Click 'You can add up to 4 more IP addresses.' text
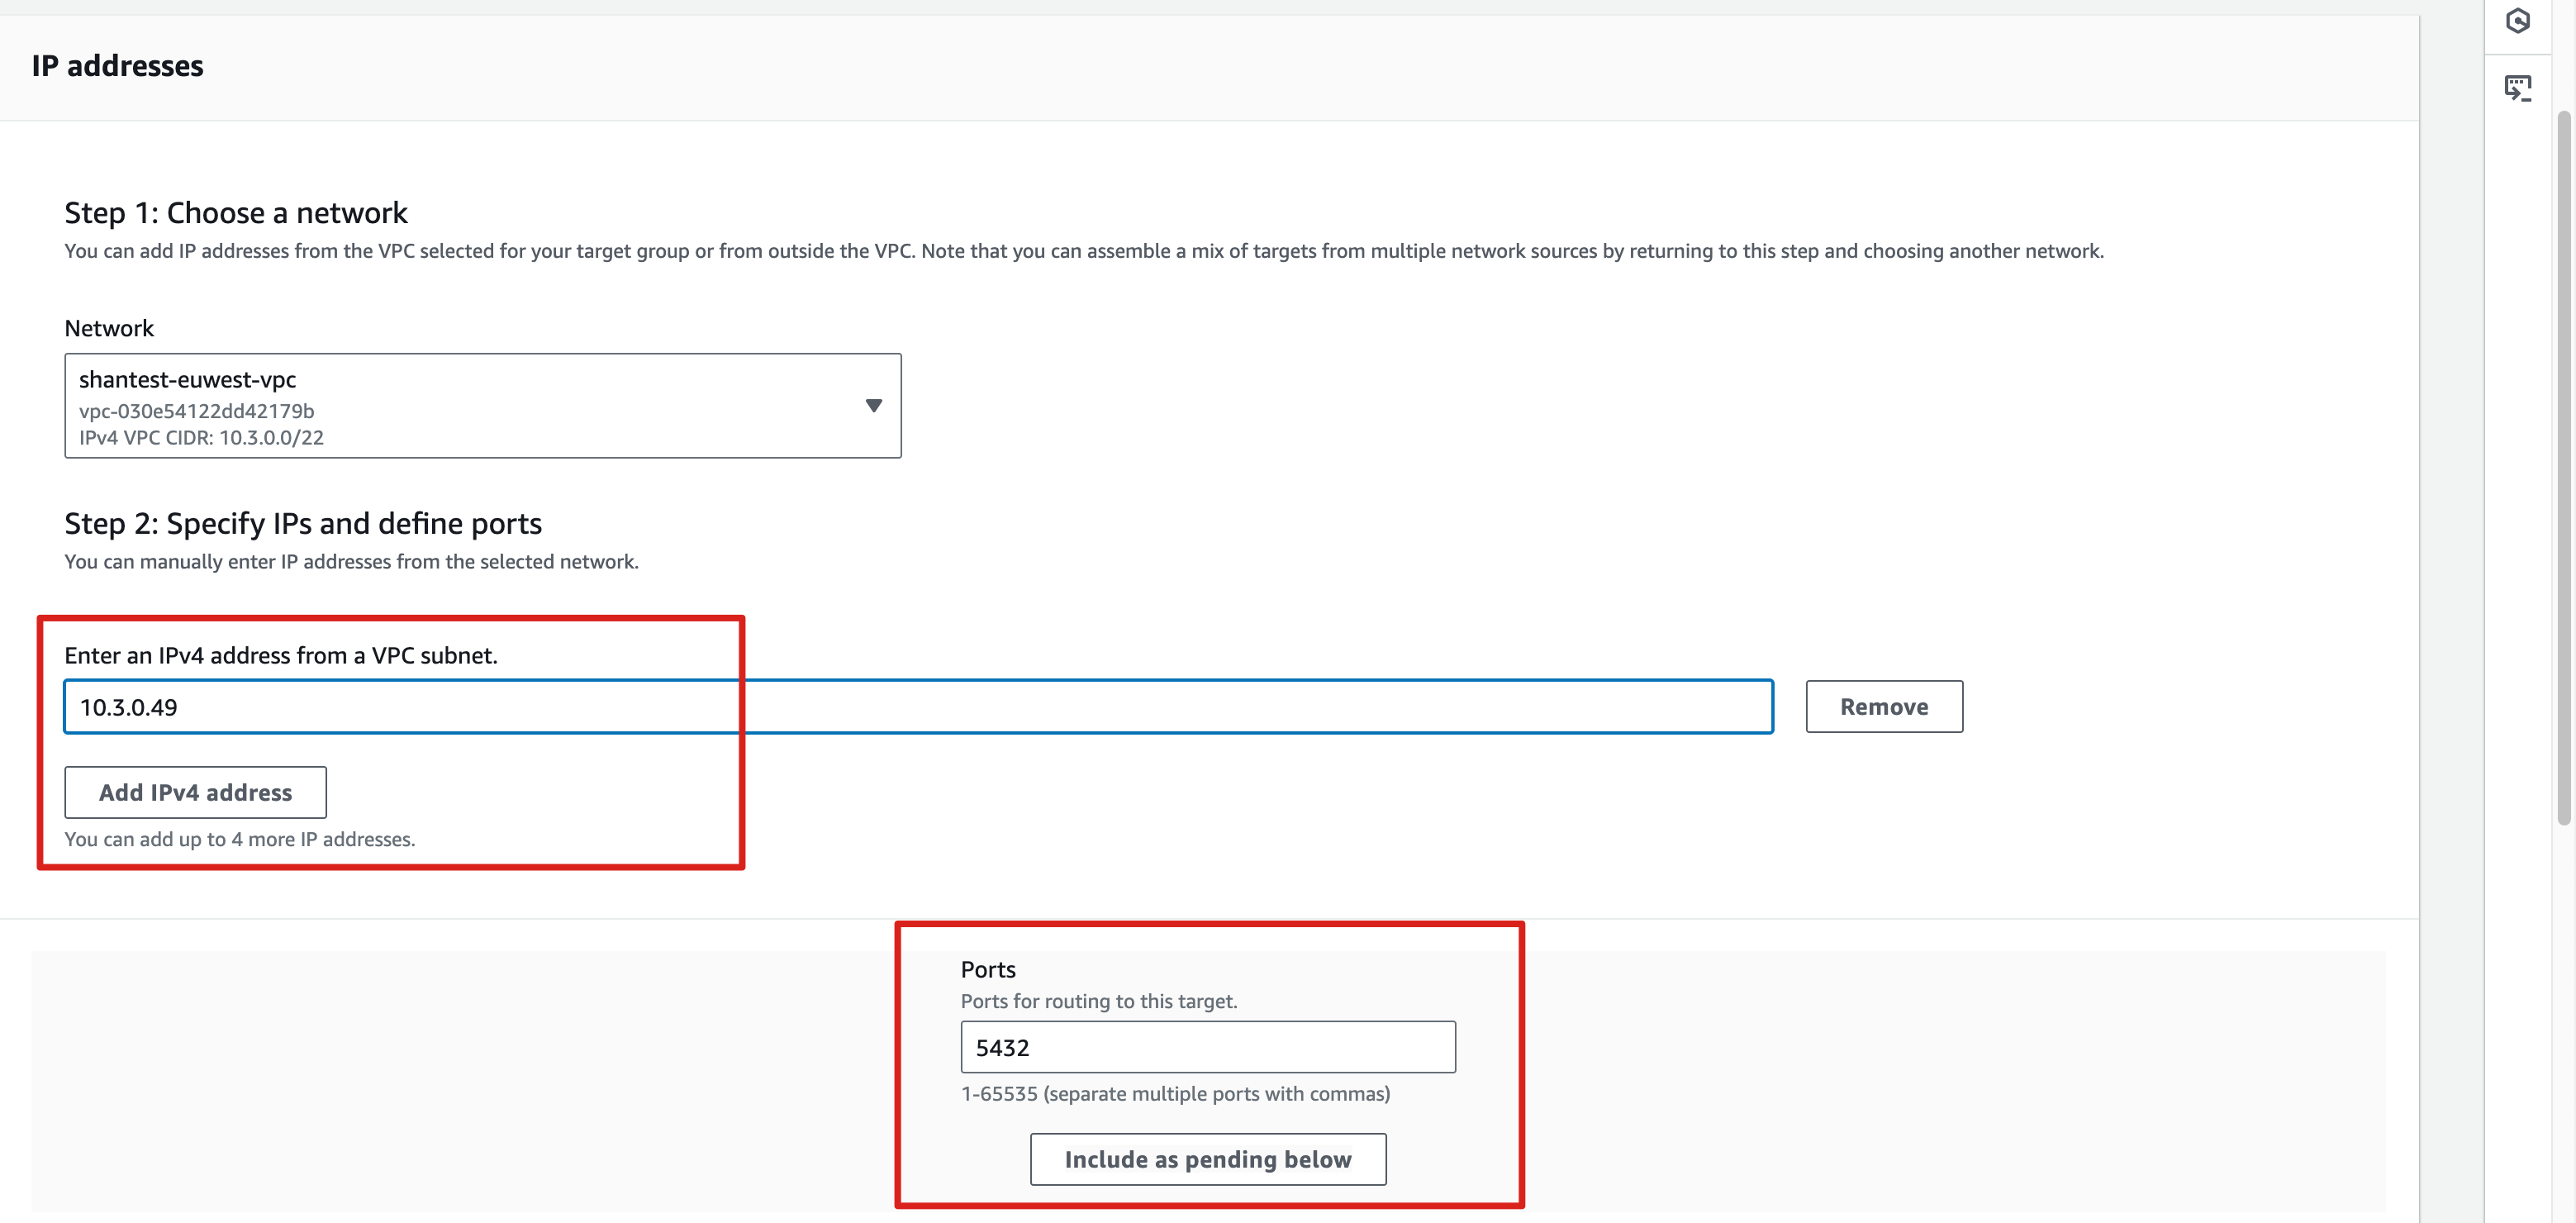The image size is (2576, 1223). (240, 839)
